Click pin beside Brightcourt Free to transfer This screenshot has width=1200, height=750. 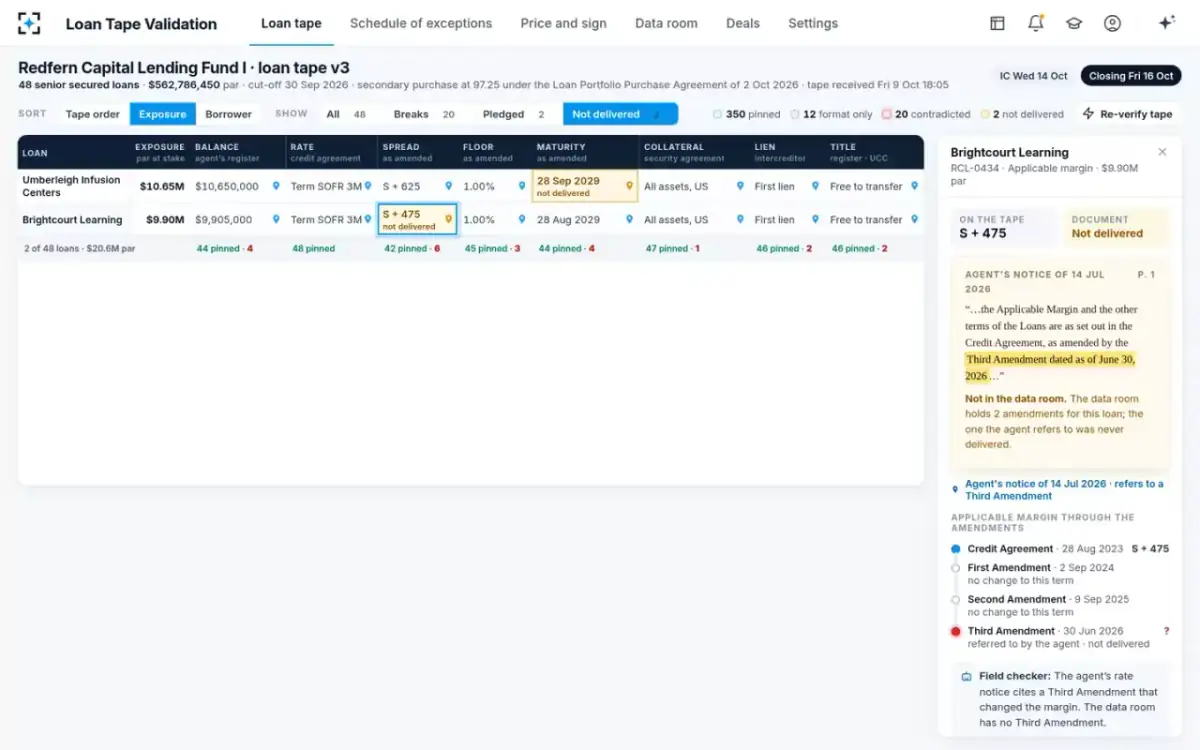point(914,219)
